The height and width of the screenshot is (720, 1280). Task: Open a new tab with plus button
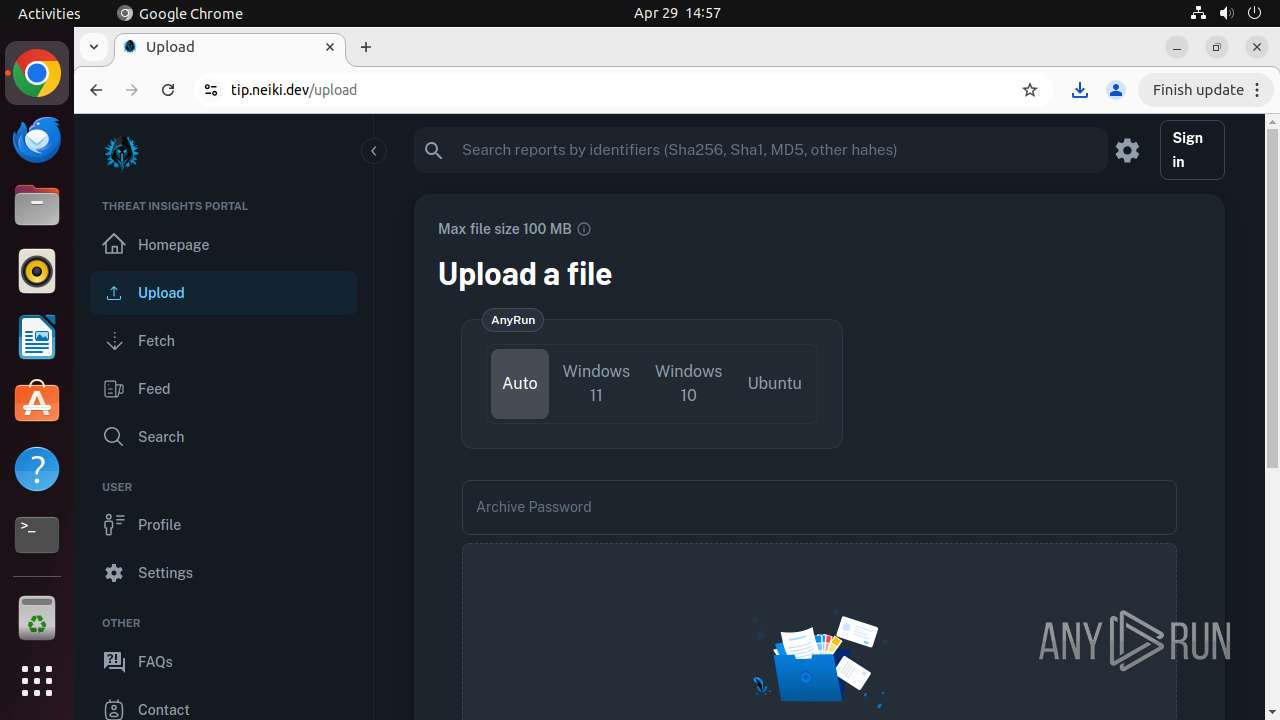coord(366,47)
